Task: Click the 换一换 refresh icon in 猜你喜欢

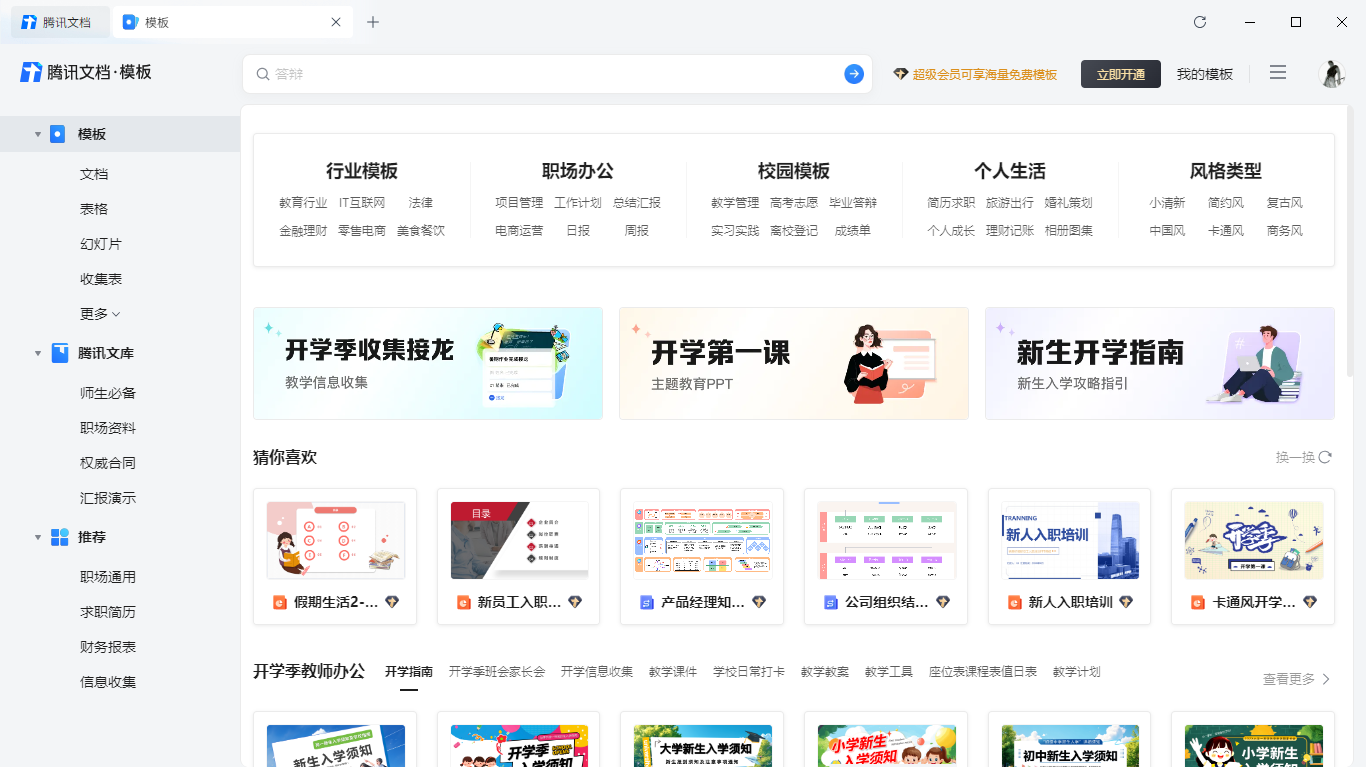Action: 1322,456
